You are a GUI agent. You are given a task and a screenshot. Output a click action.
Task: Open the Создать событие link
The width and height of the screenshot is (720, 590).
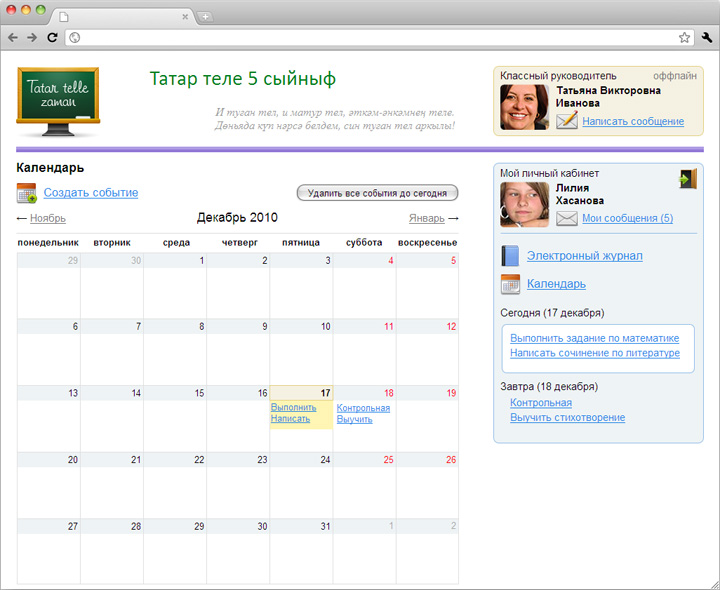coord(91,192)
